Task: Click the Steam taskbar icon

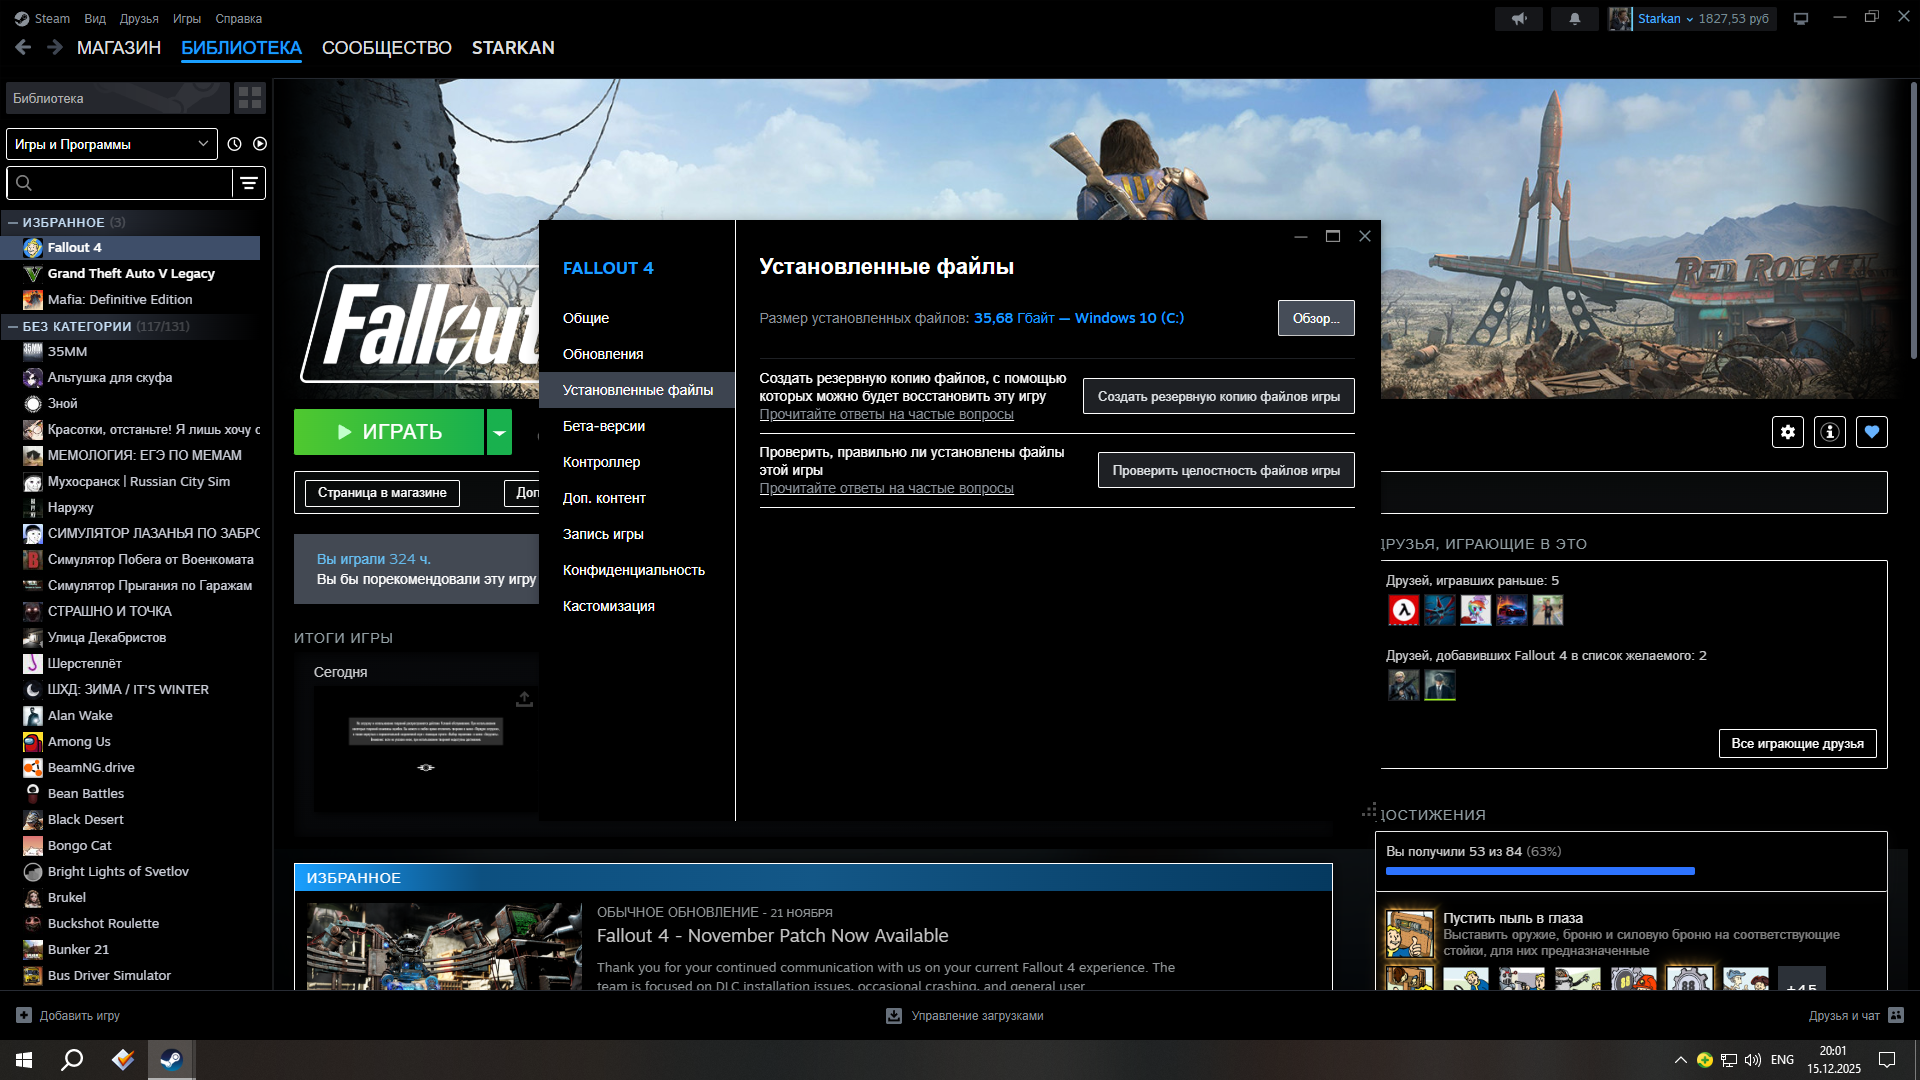Action: 171,1060
